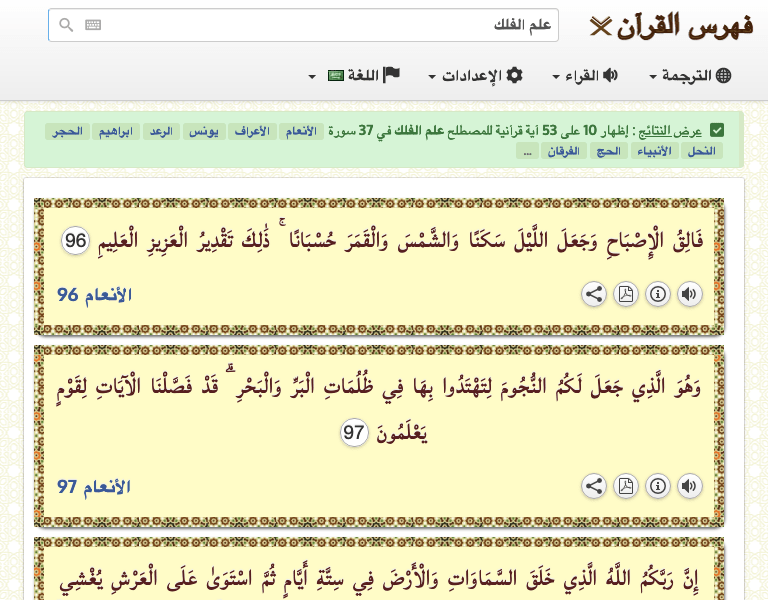Click the search field containing علم الفلك
768x600 pixels.
pyautogui.click(x=320, y=25)
